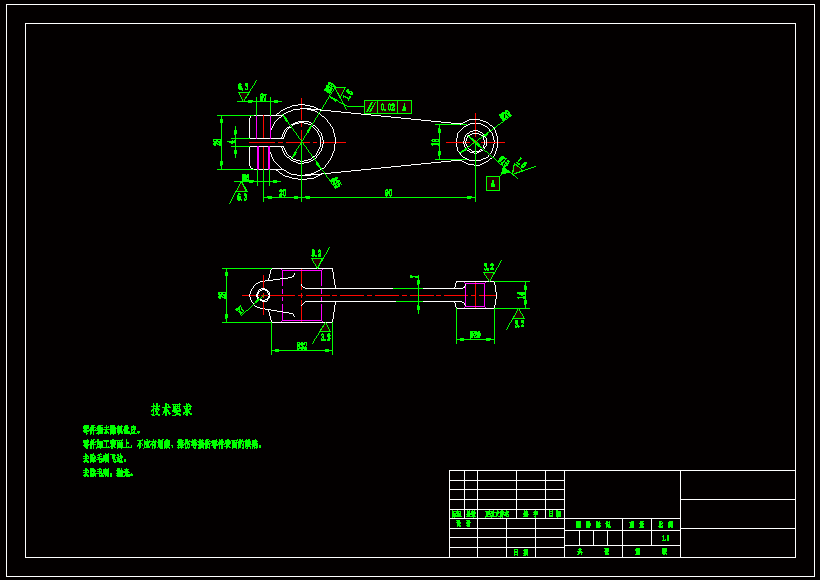Click the 1:1 scale cell in the title block
The width and height of the screenshot is (820, 580).
coord(666,538)
